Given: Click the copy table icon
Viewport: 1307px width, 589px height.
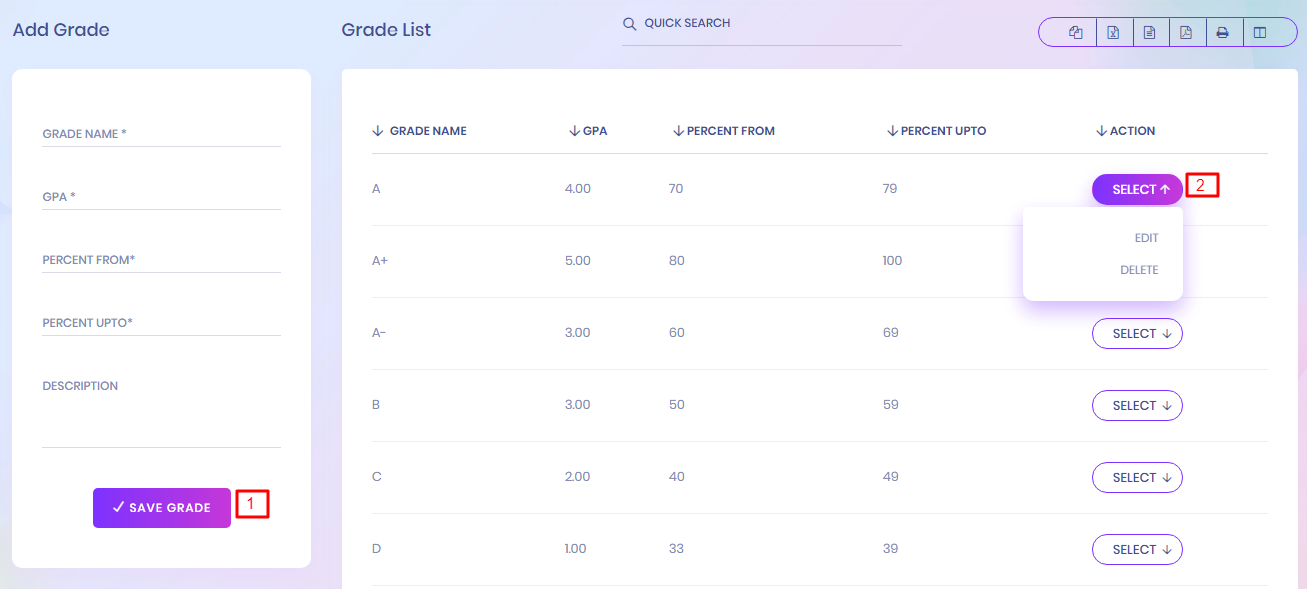Looking at the screenshot, I should point(1076,32).
